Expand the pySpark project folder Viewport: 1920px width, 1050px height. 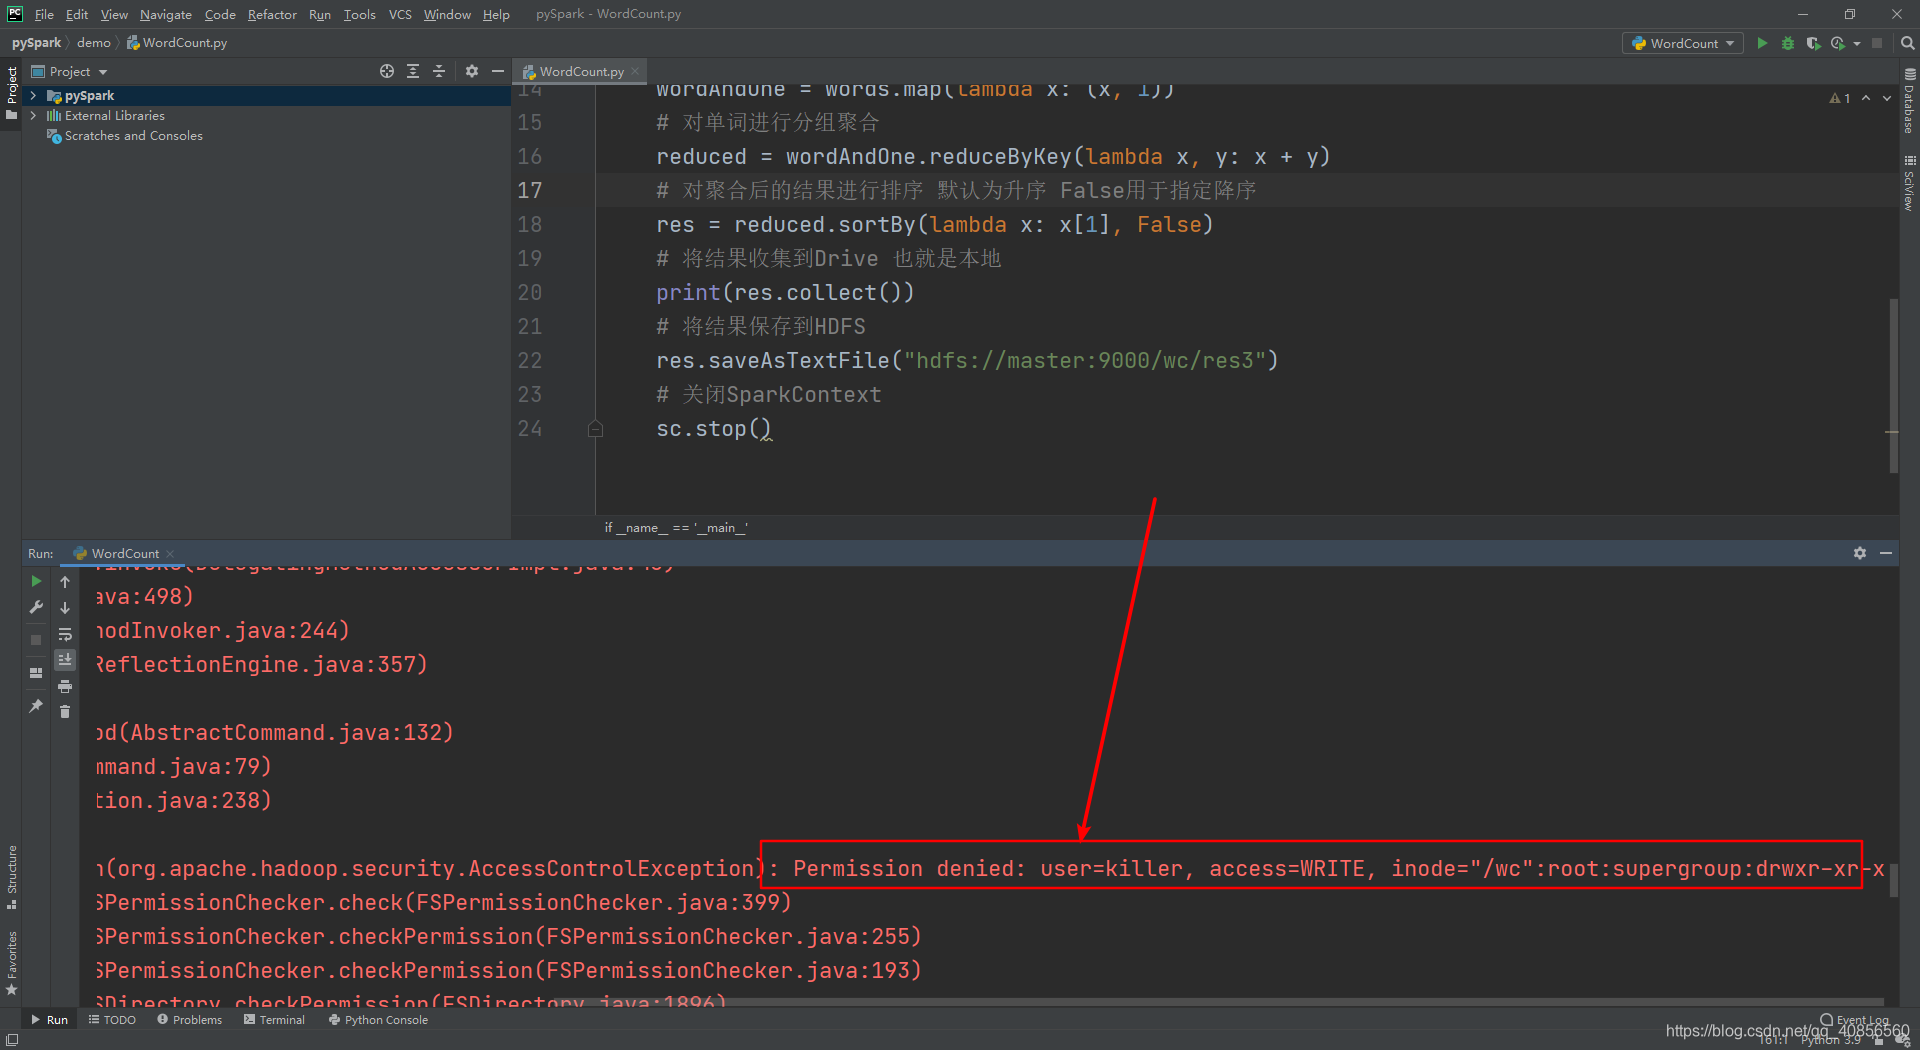[33, 96]
